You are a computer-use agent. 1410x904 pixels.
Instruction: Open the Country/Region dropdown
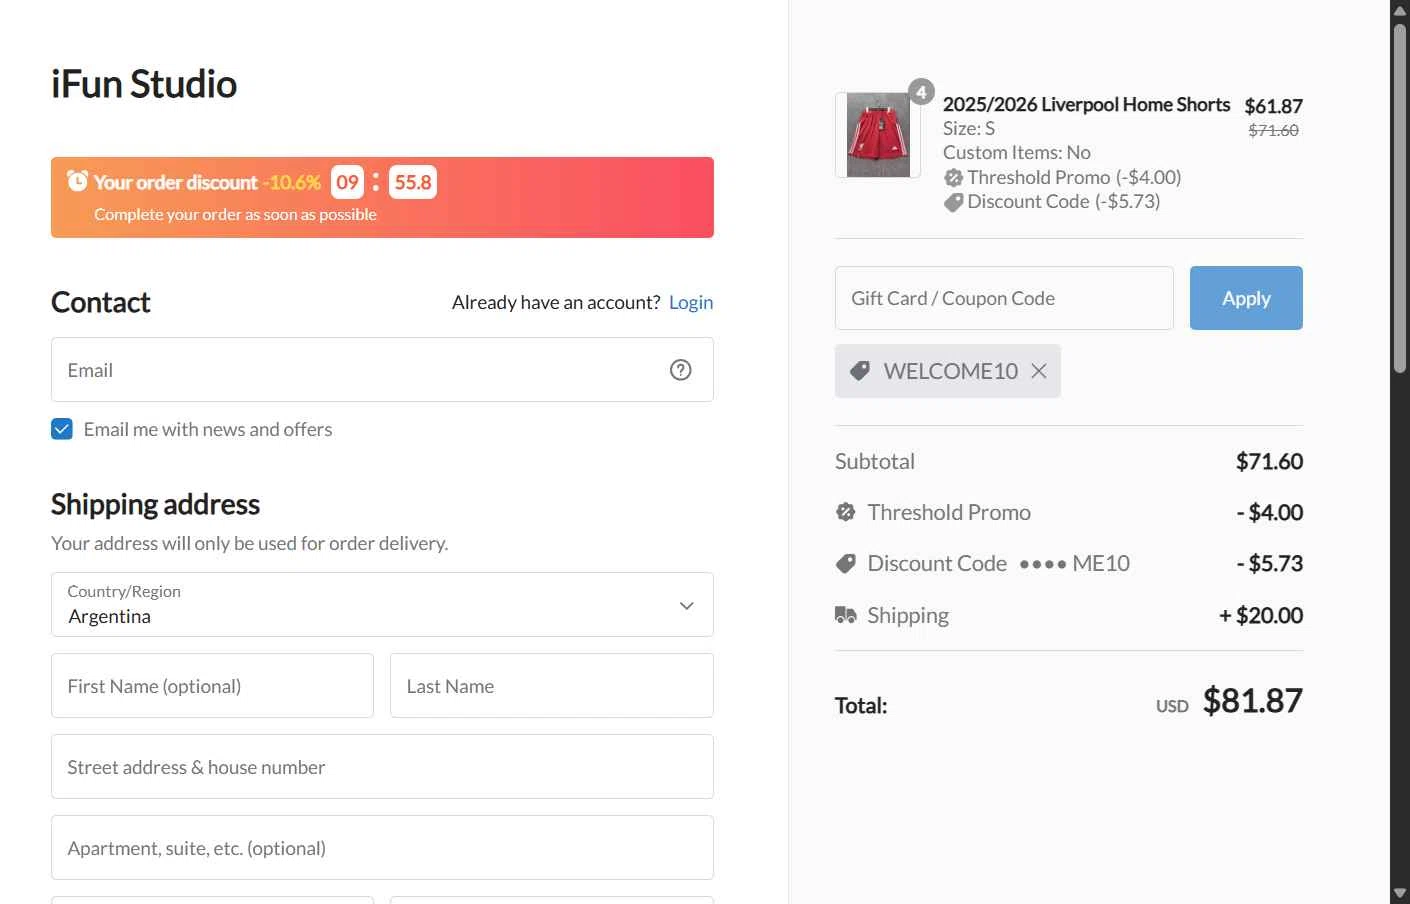point(382,605)
